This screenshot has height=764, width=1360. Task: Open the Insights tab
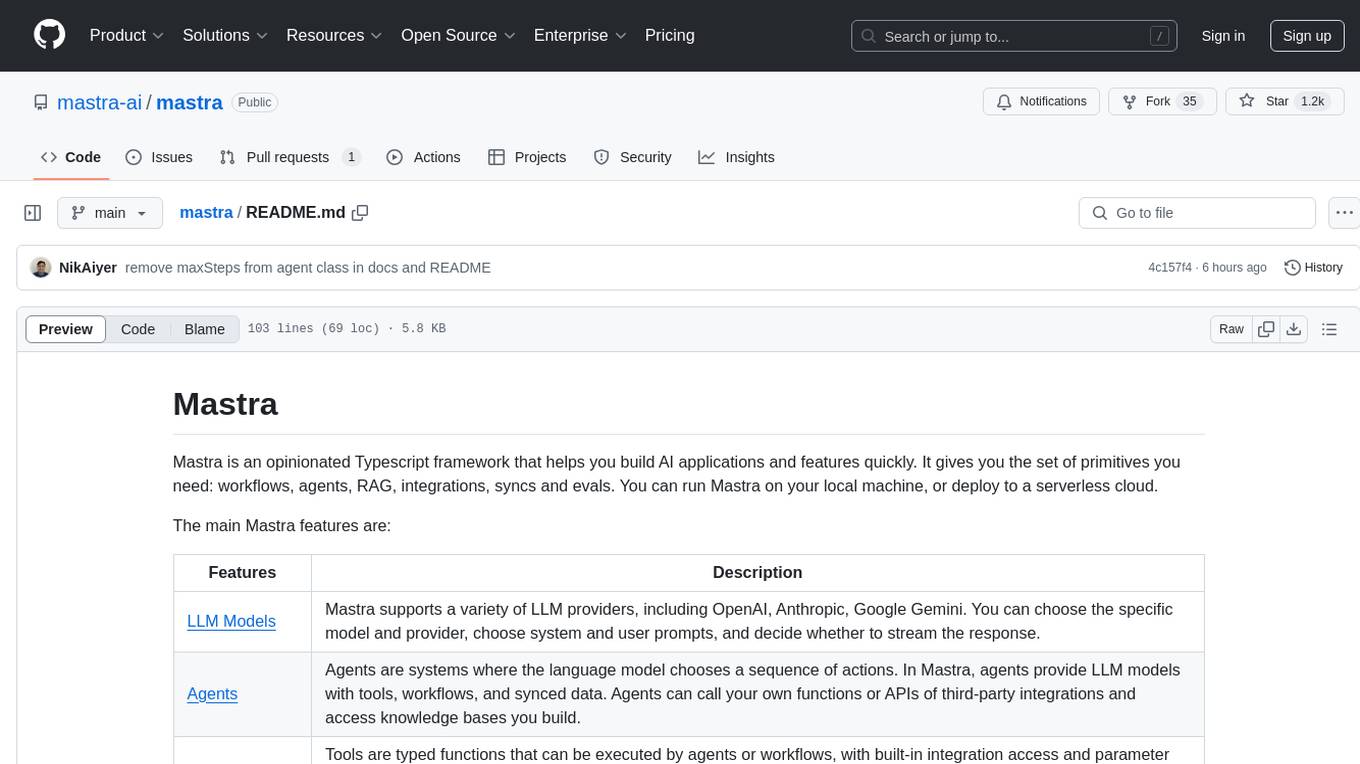[x=736, y=157]
